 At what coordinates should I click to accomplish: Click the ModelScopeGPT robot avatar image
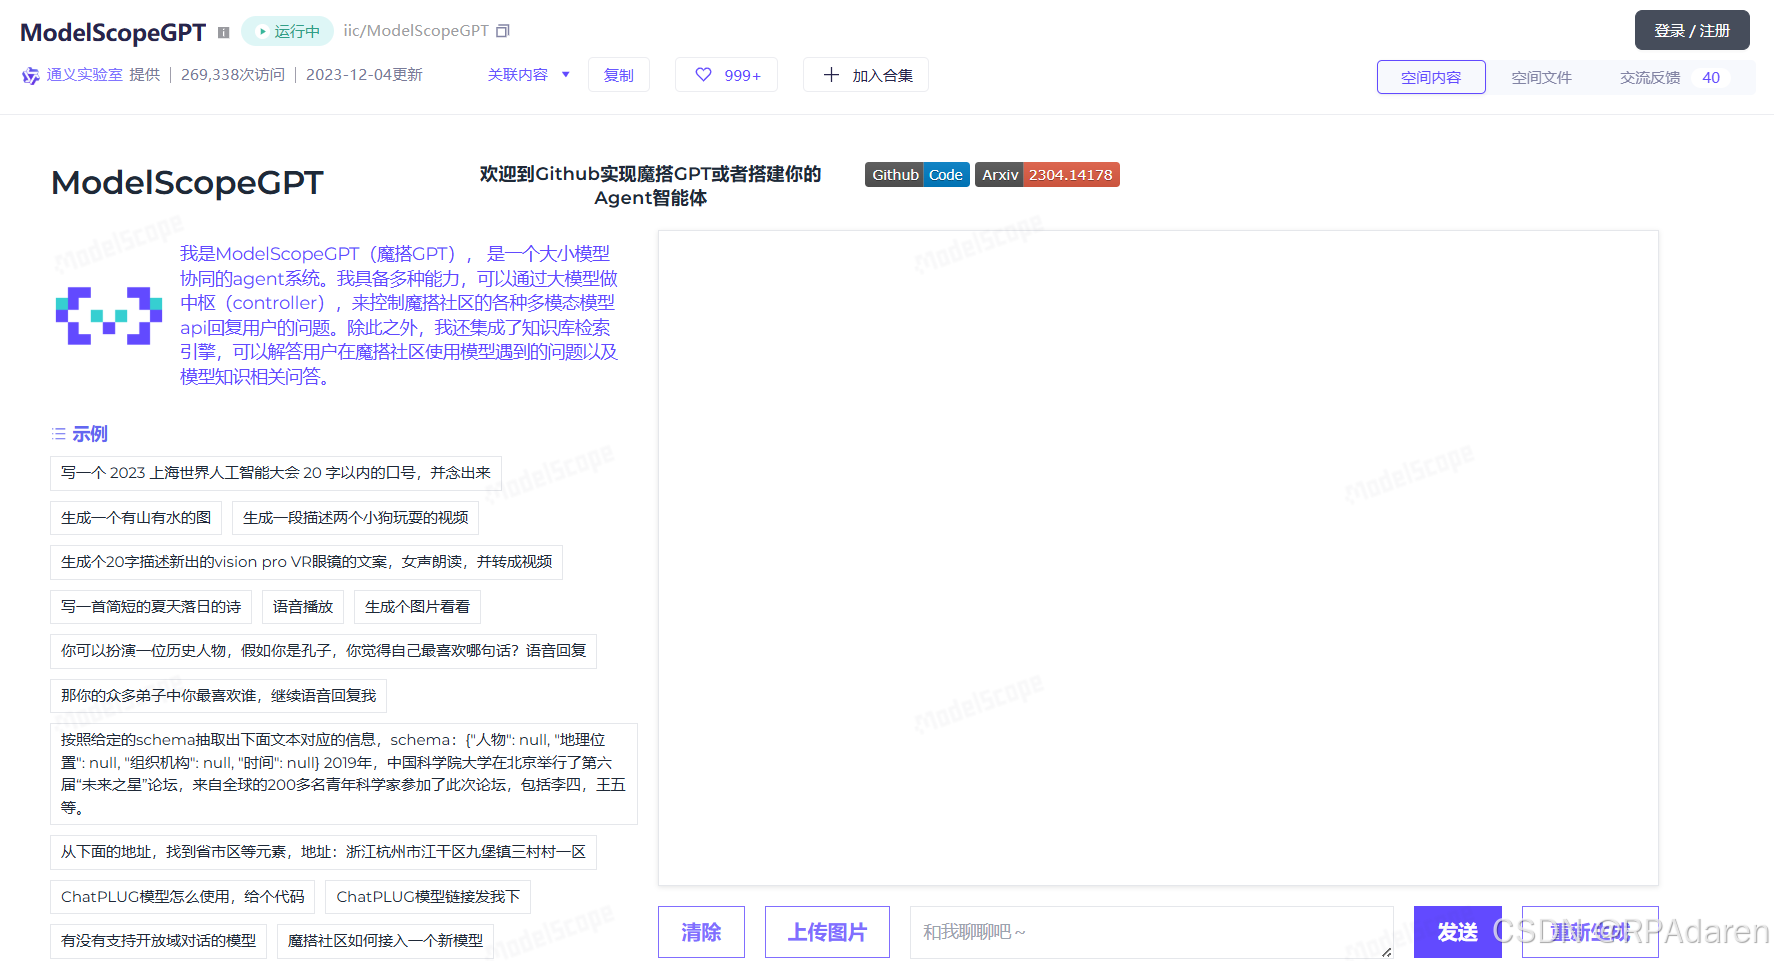coord(109,316)
